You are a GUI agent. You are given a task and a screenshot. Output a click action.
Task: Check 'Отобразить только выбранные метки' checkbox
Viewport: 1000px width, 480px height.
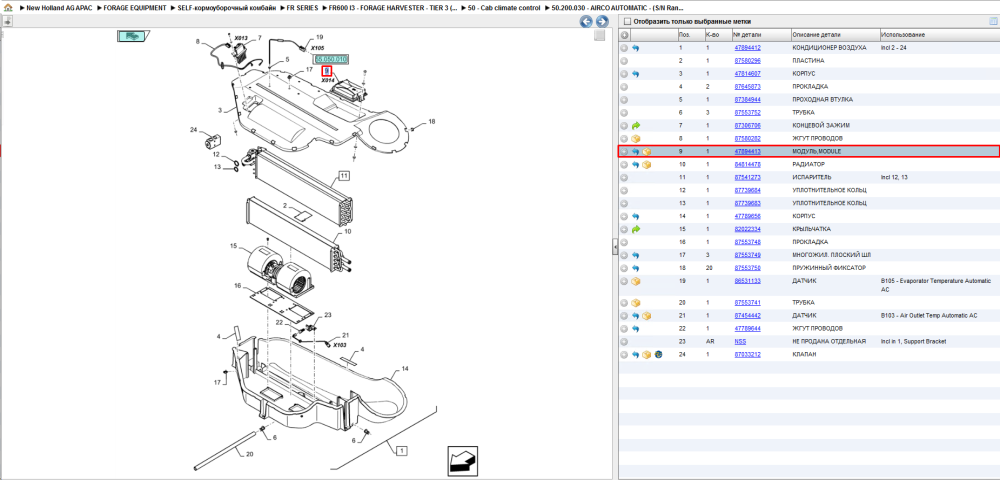click(626, 21)
